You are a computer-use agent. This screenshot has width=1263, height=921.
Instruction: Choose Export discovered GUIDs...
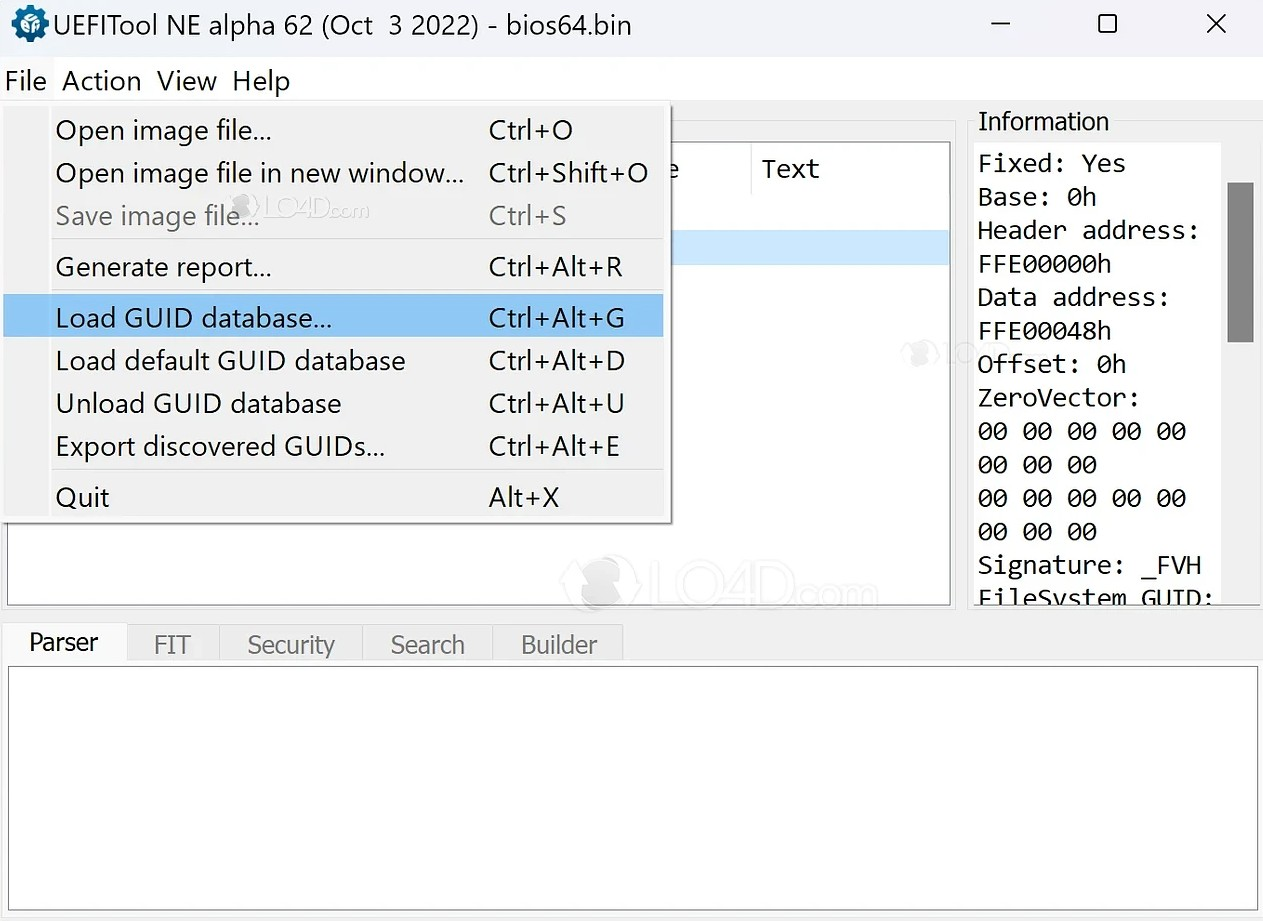(334, 447)
